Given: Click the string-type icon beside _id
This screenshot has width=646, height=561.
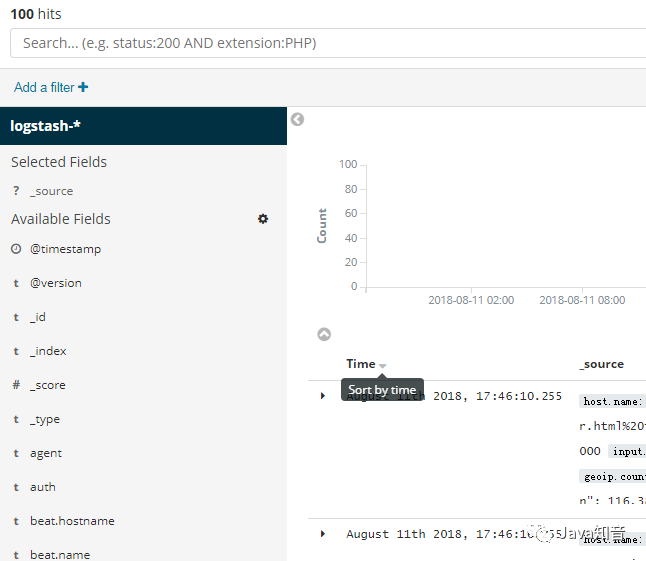Looking at the screenshot, I should click(16, 317).
